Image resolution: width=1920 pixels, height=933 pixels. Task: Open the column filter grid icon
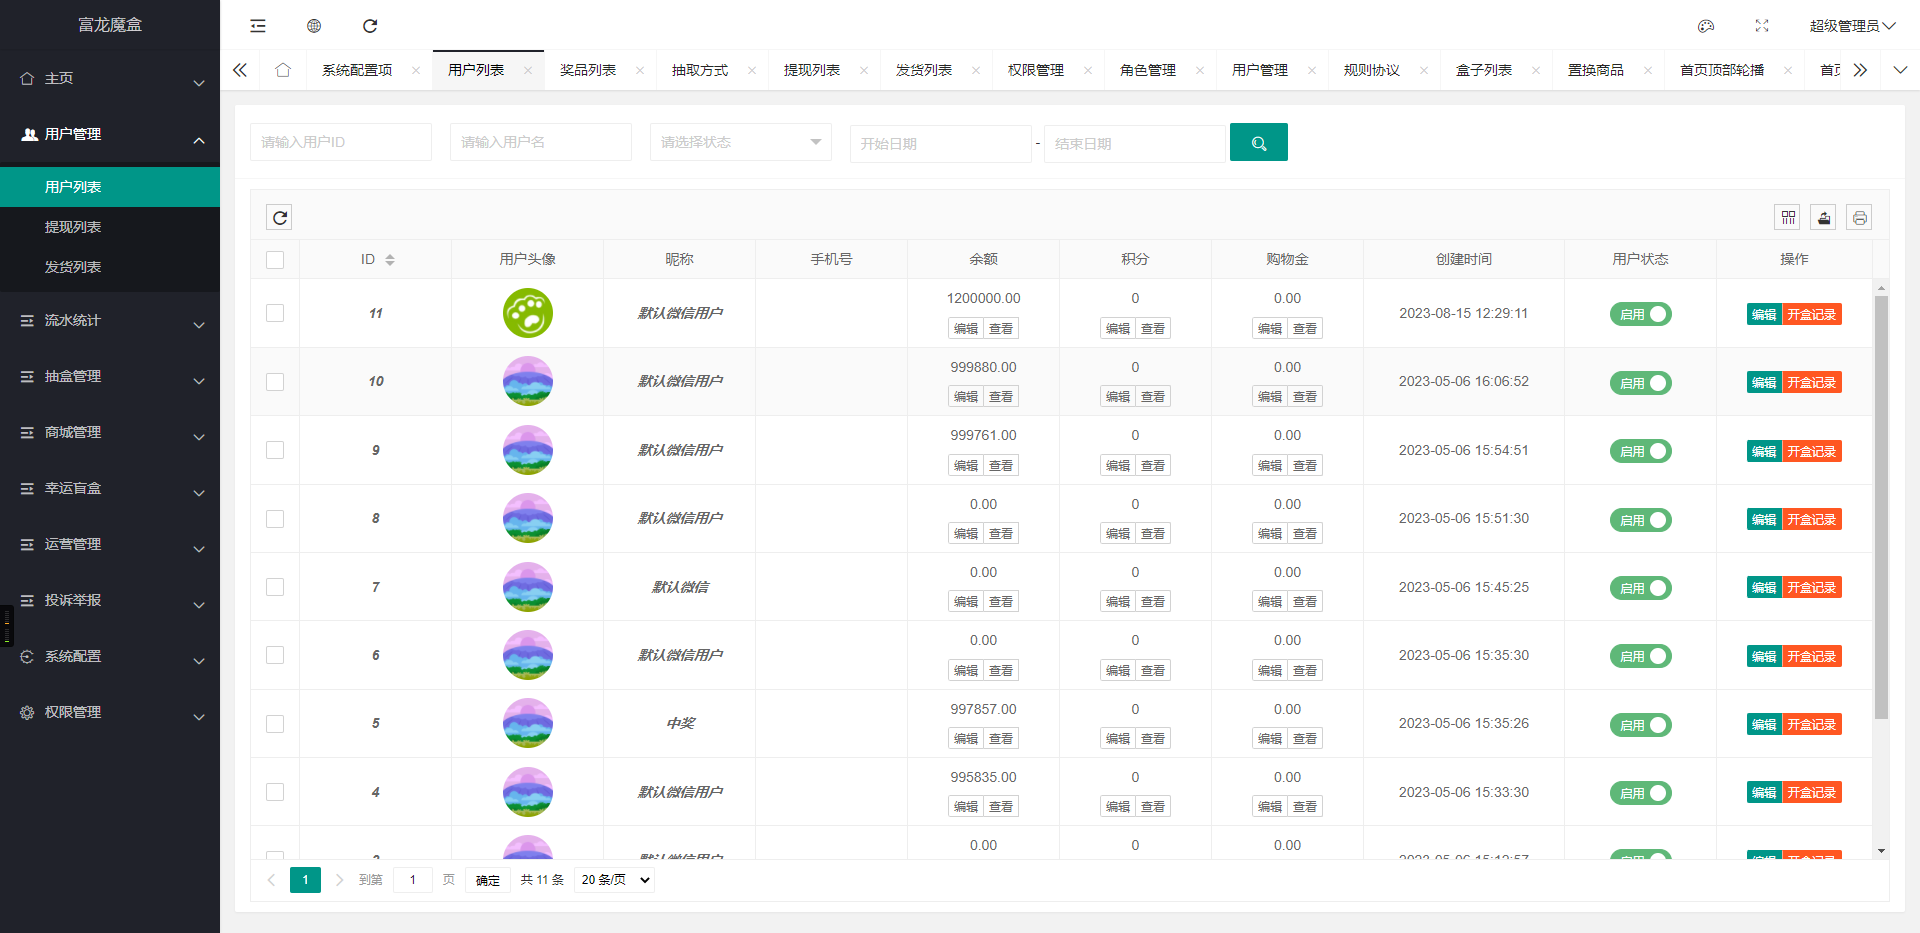point(1788,217)
